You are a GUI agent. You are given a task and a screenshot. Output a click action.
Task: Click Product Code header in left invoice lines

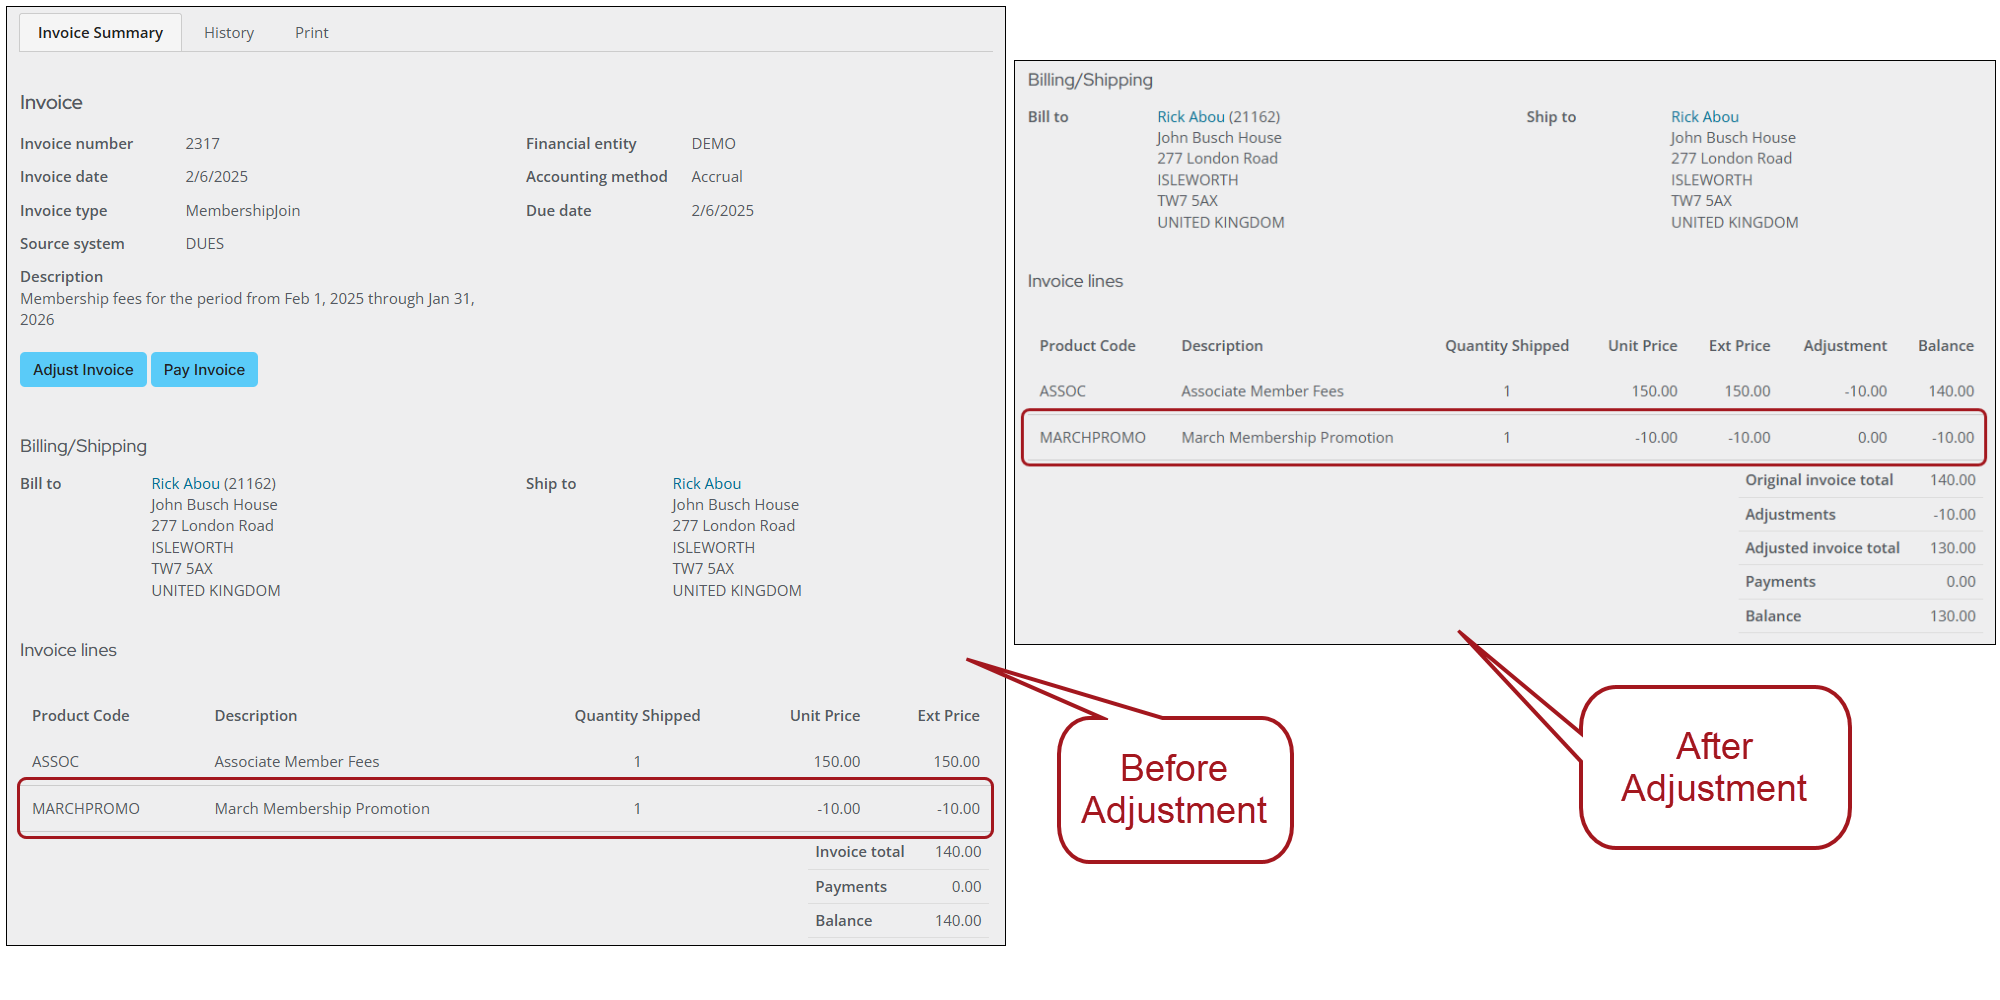point(80,715)
